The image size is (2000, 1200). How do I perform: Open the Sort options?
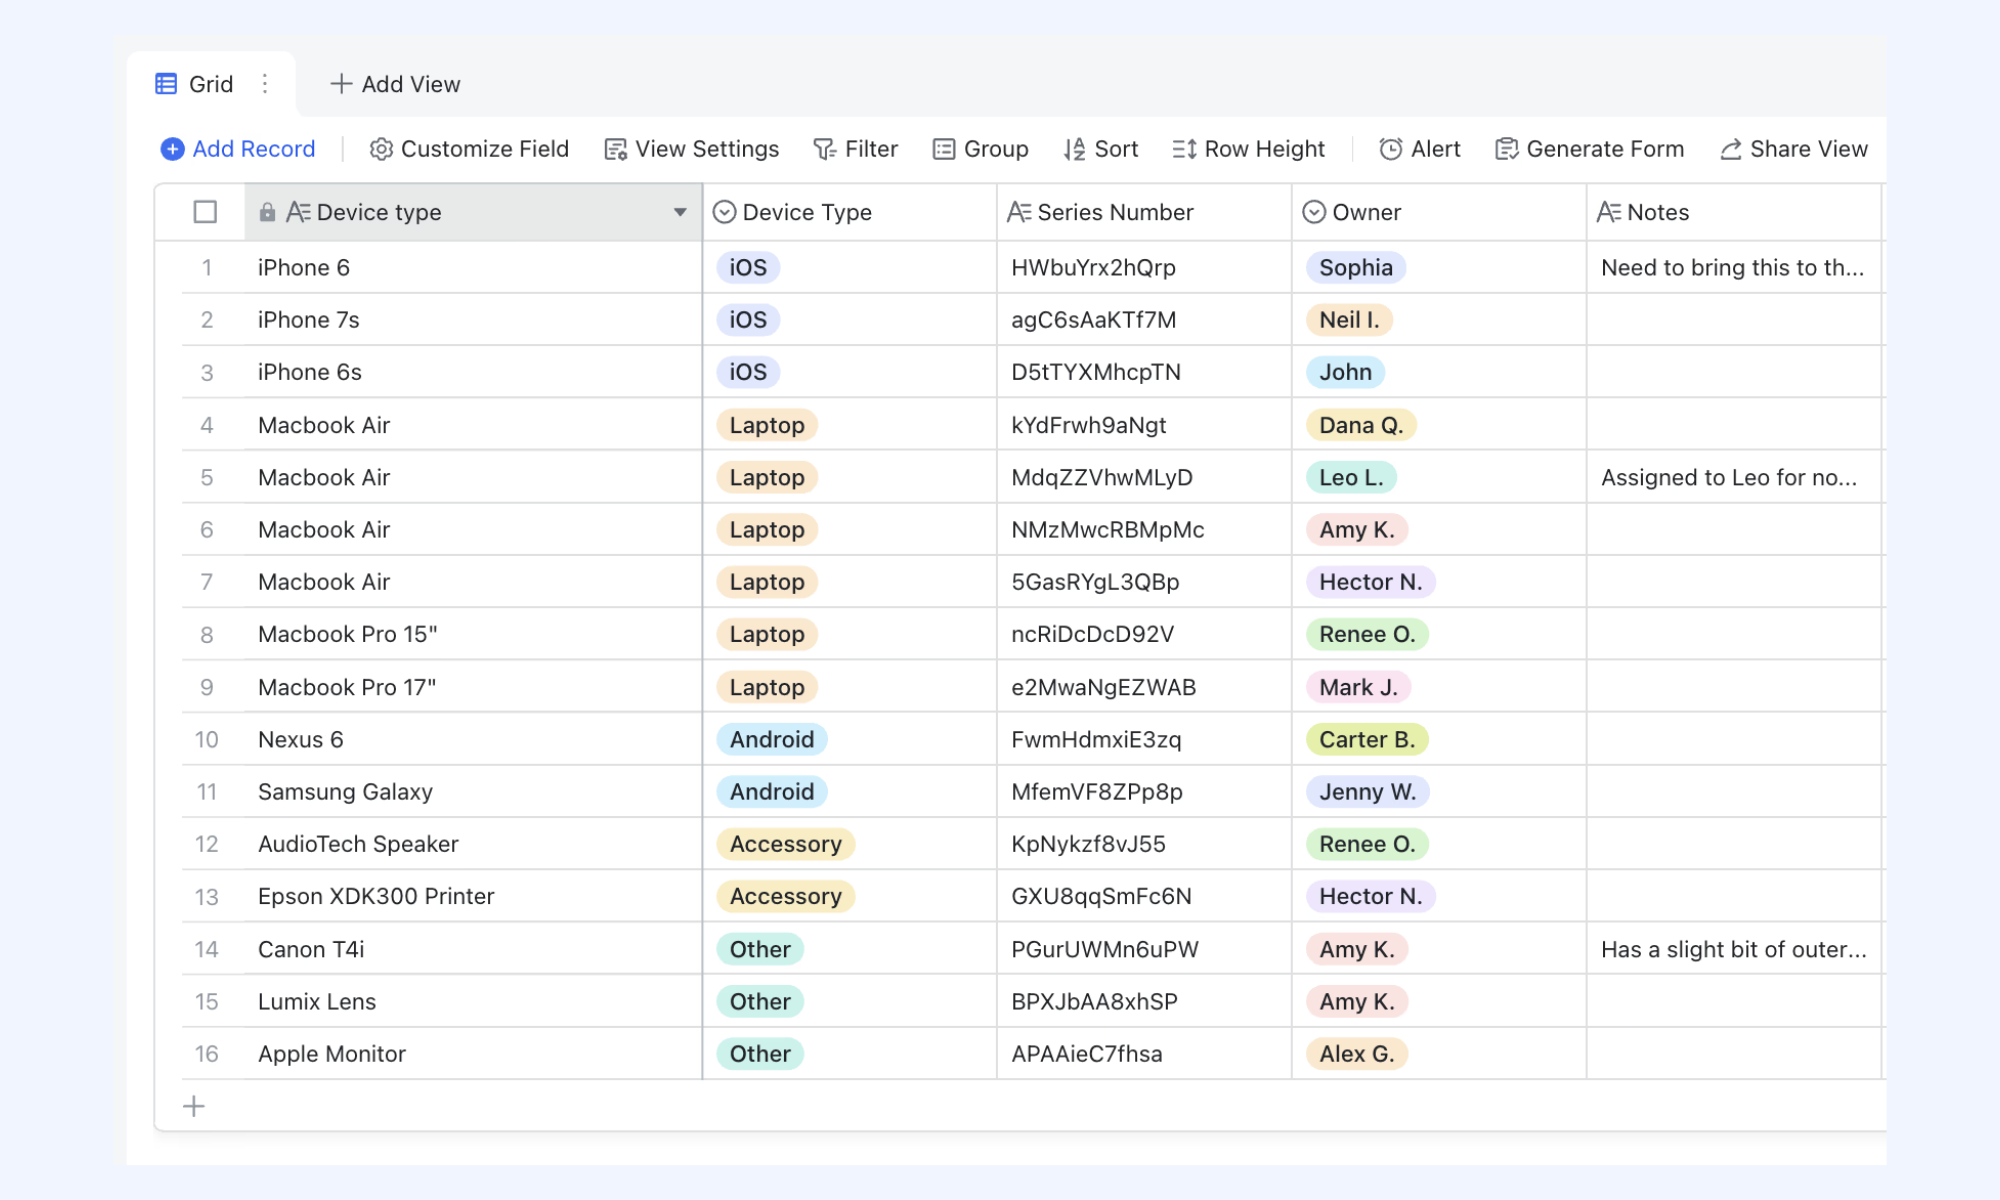click(1101, 149)
